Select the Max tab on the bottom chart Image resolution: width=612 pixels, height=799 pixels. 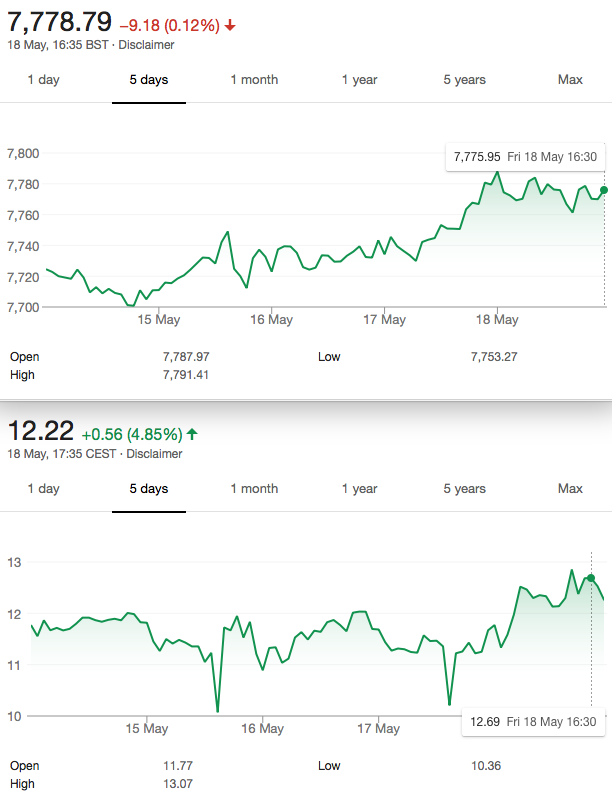[570, 489]
